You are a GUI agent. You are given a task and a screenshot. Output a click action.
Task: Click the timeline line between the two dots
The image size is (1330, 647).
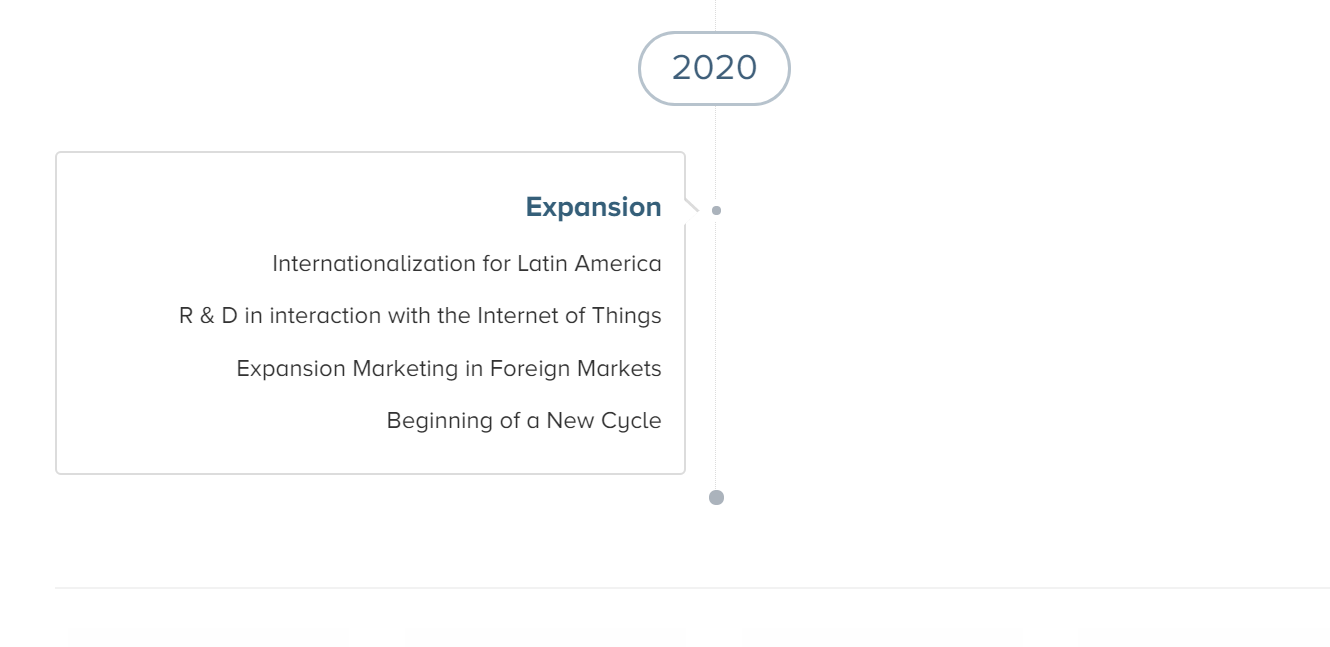pyautogui.click(x=716, y=350)
